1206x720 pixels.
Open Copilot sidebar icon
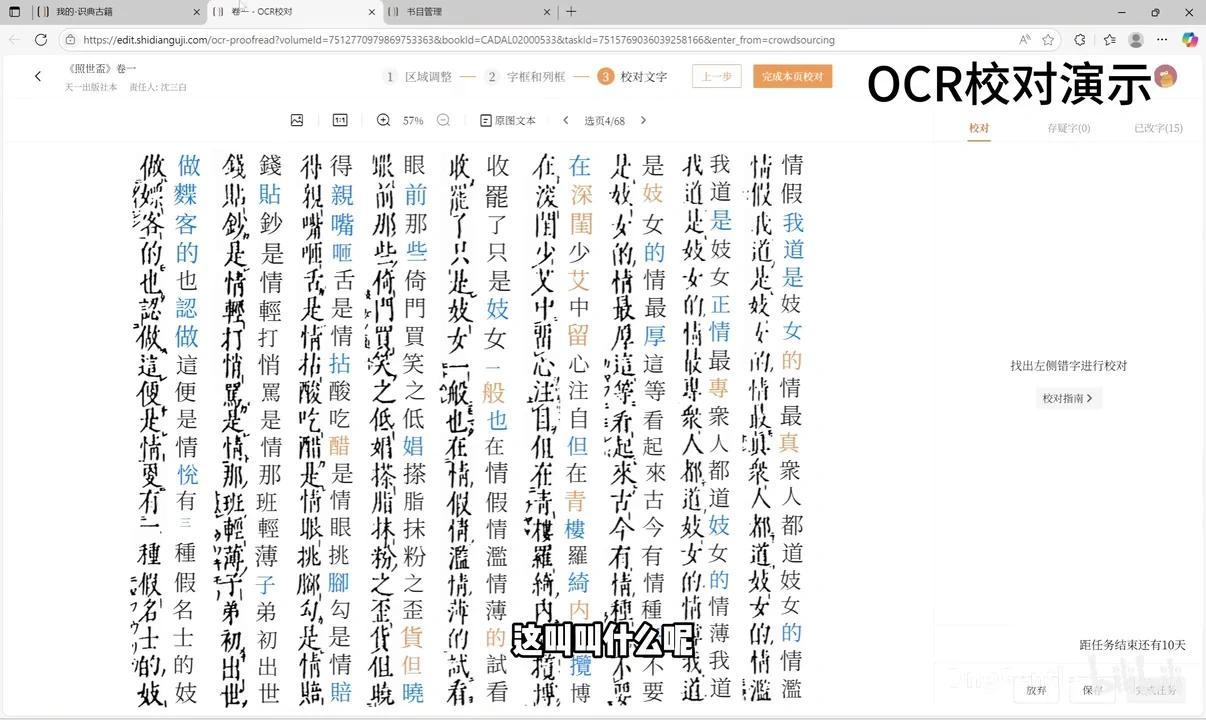[1189, 40]
